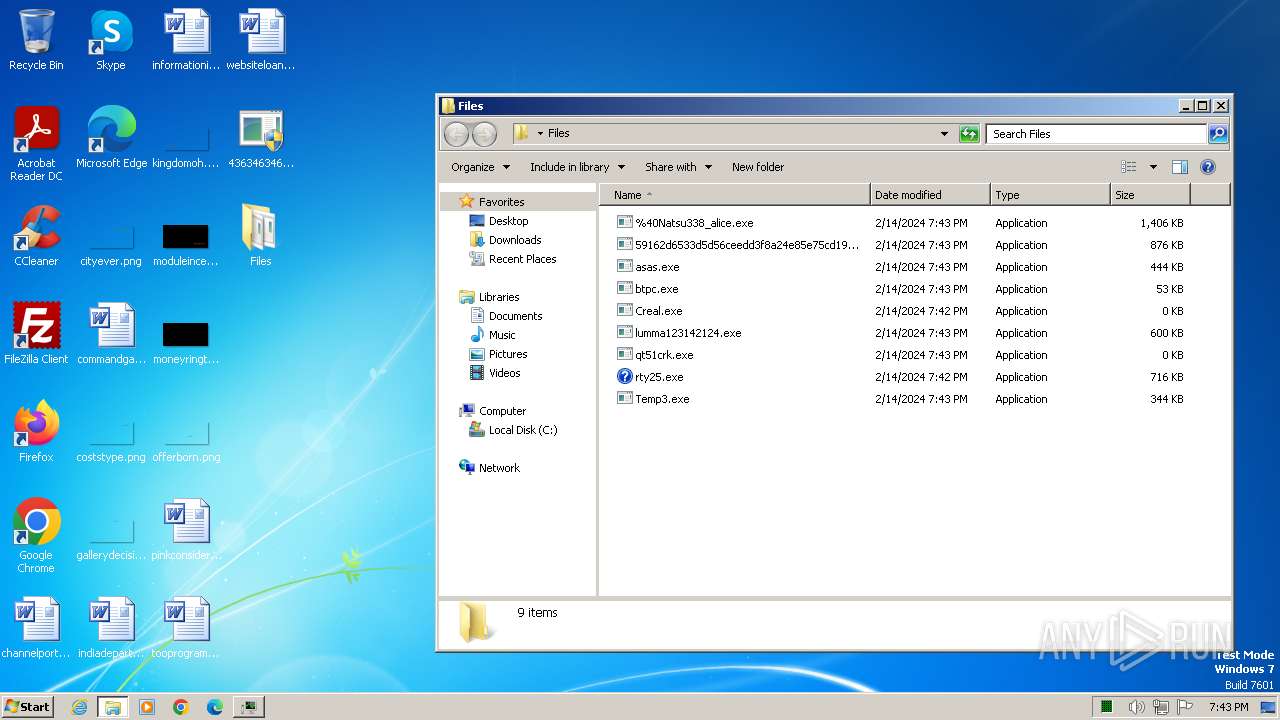Image resolution: width=1280 pixels, height=720 pixels.
Task: Click Windows Explorer taskbar button
Action: point(113,707)
